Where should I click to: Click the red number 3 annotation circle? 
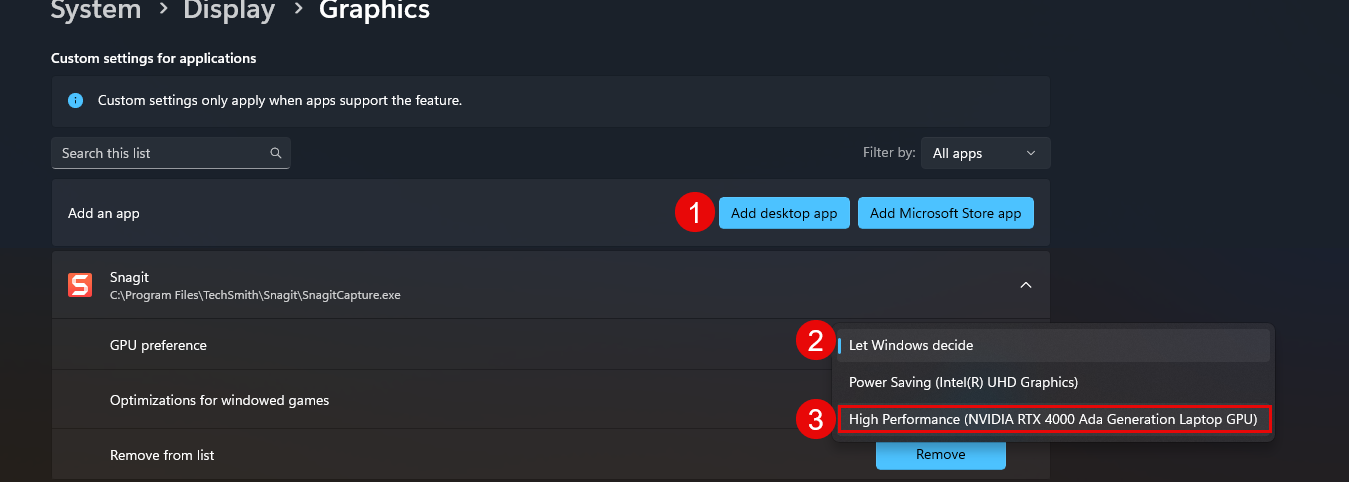tap(815, 419)
